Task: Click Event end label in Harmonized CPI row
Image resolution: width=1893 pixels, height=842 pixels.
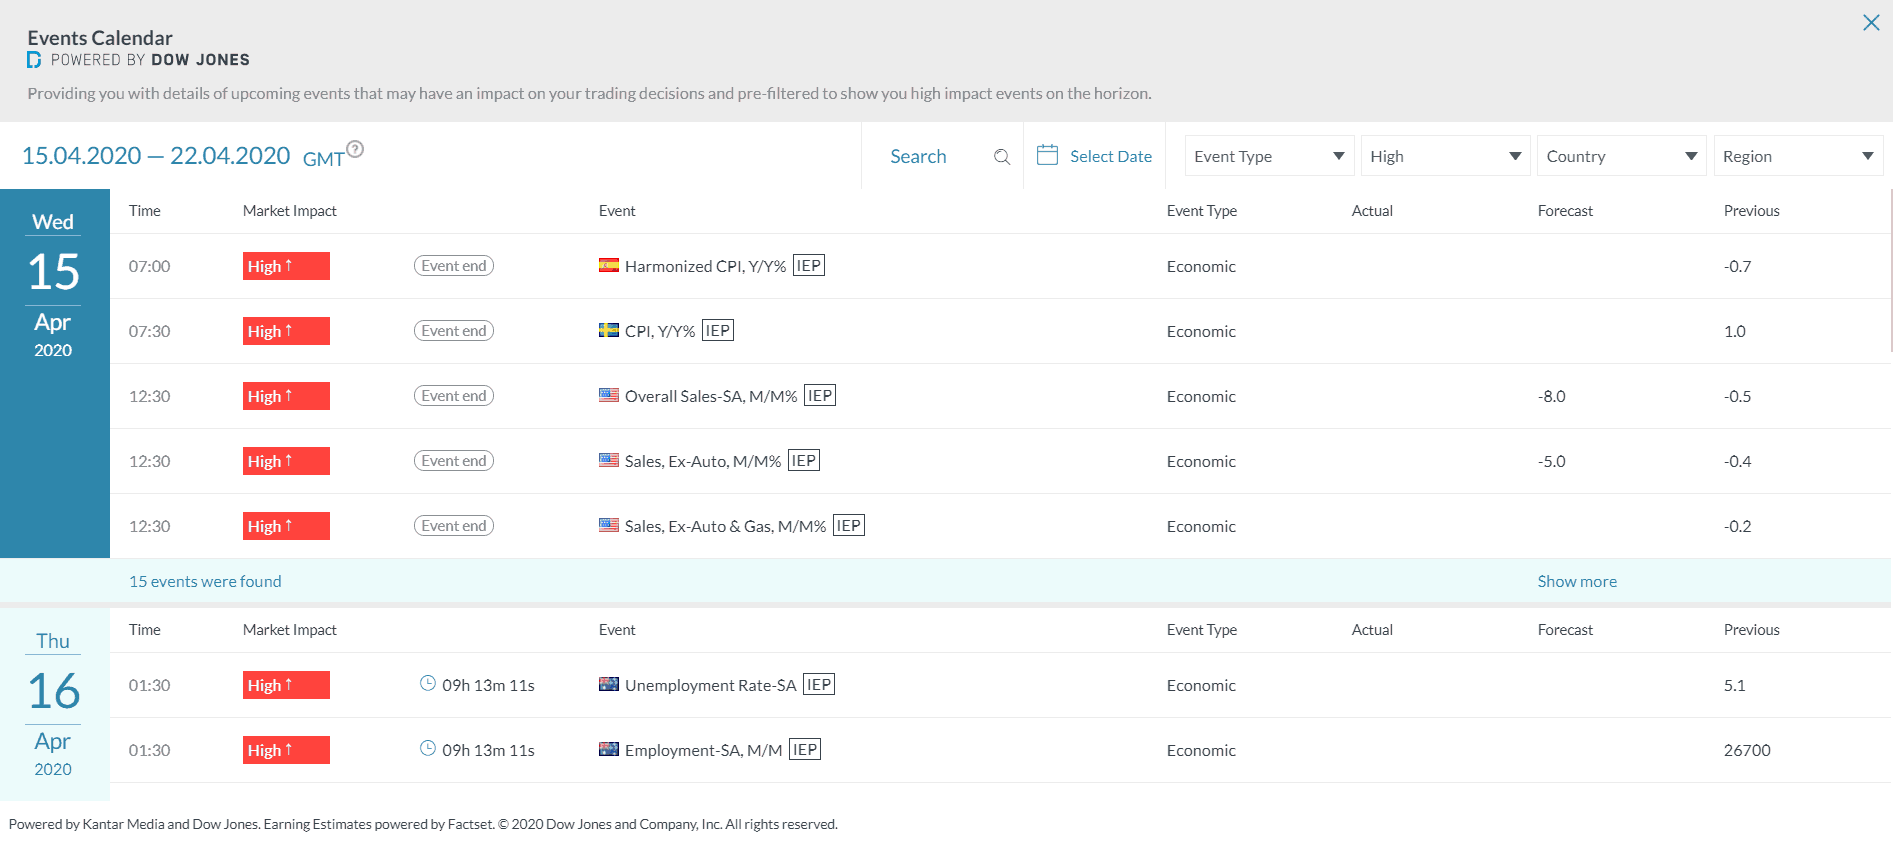Action: pyautogui.click(x=454, y=266)
